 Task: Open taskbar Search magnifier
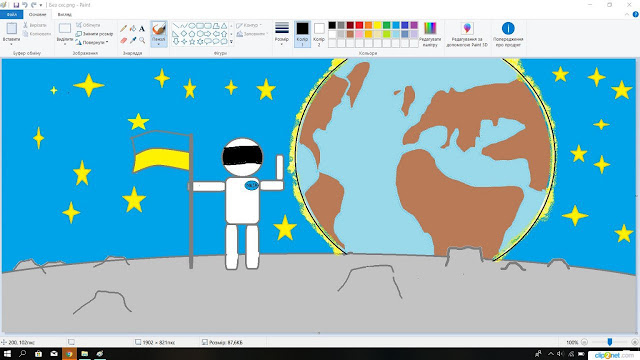coord(22,353)
